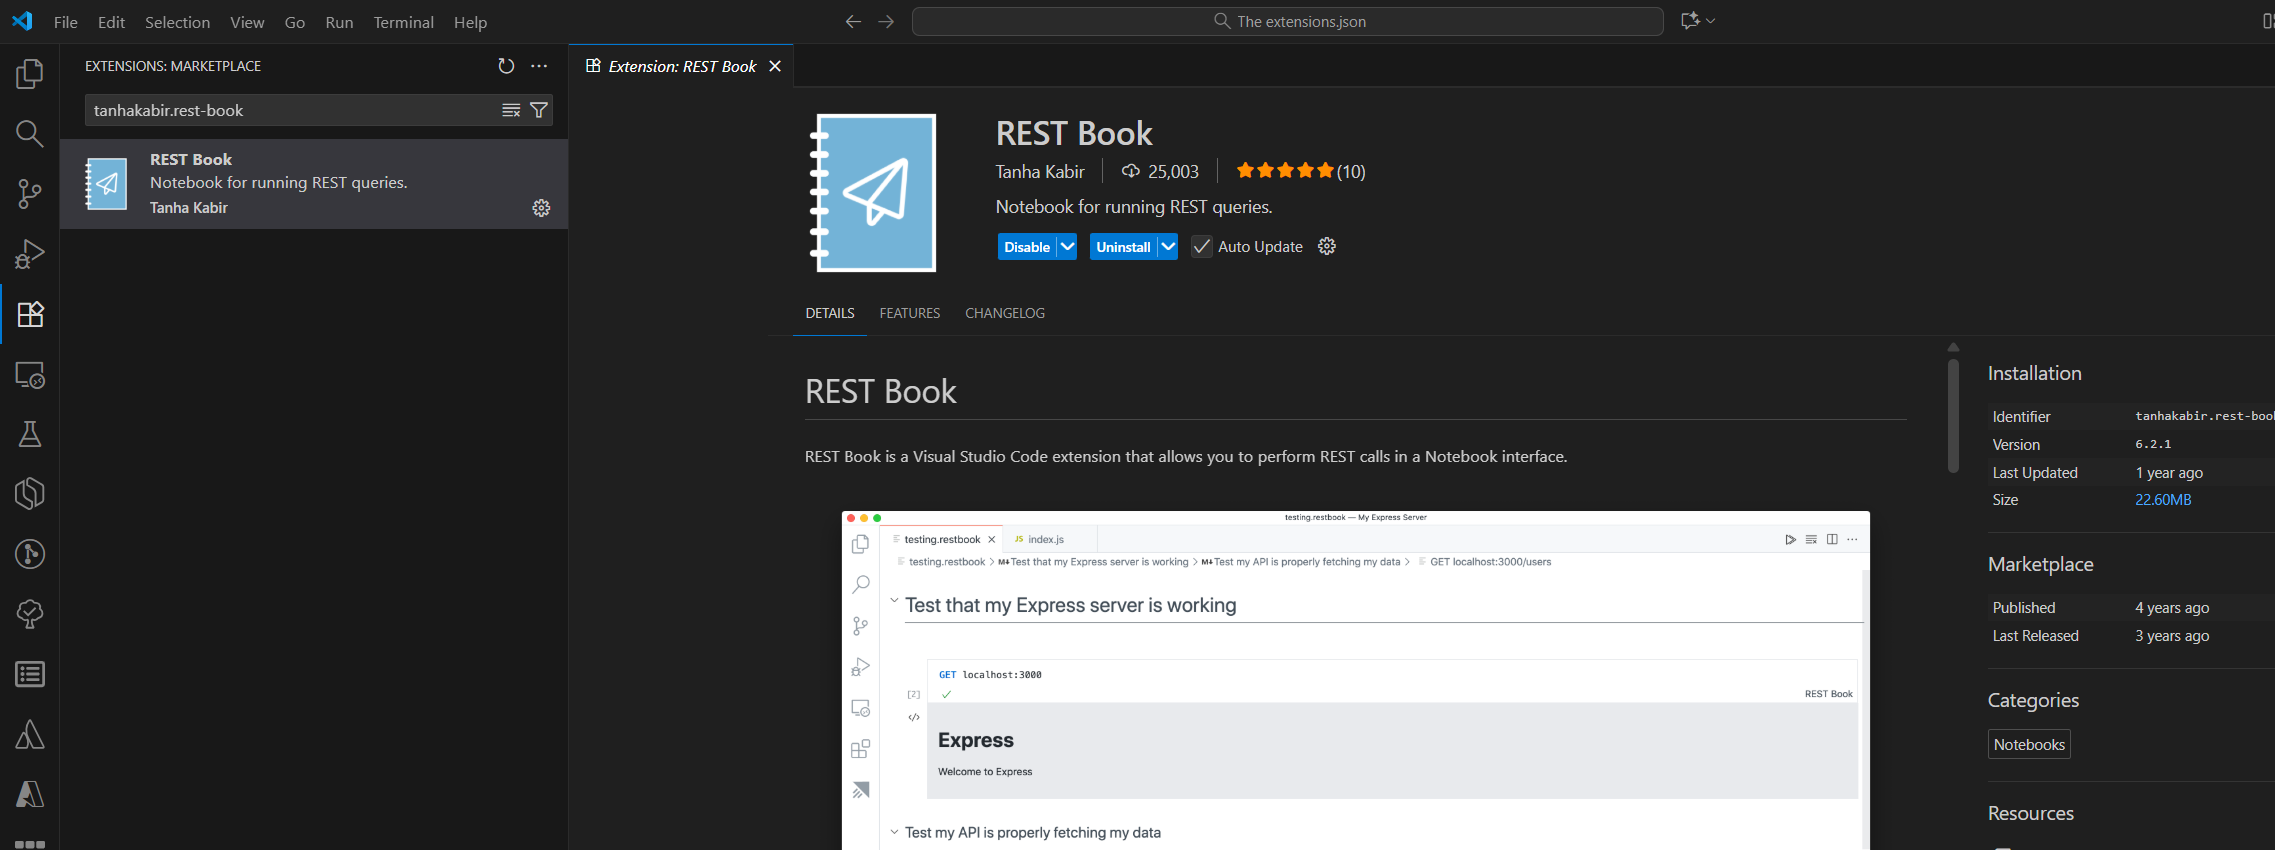
Task: Switch to the FEATURES tab
Action: pyautogui.click(x=910, y=313)
